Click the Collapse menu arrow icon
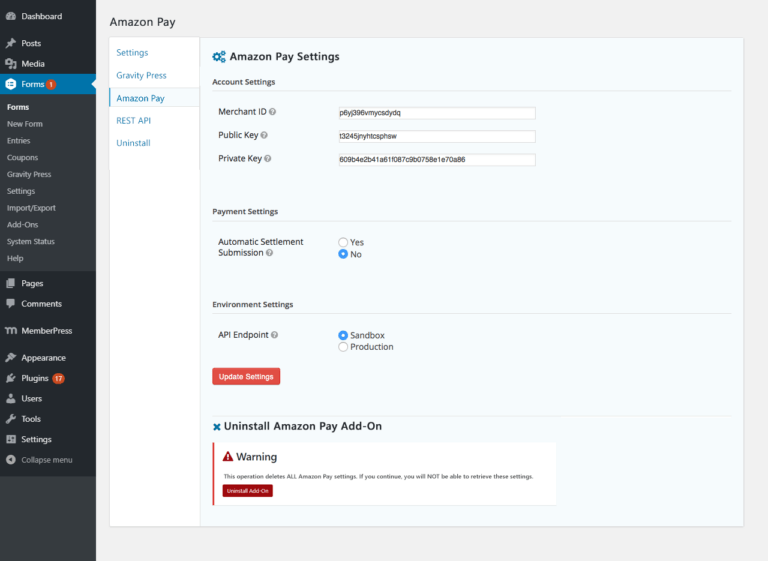Viewport: 768px width, 561px height. 11,460
